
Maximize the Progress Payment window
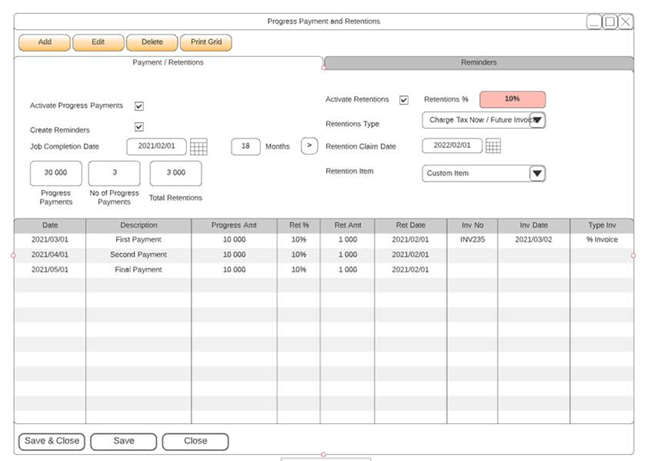[610, 21]
